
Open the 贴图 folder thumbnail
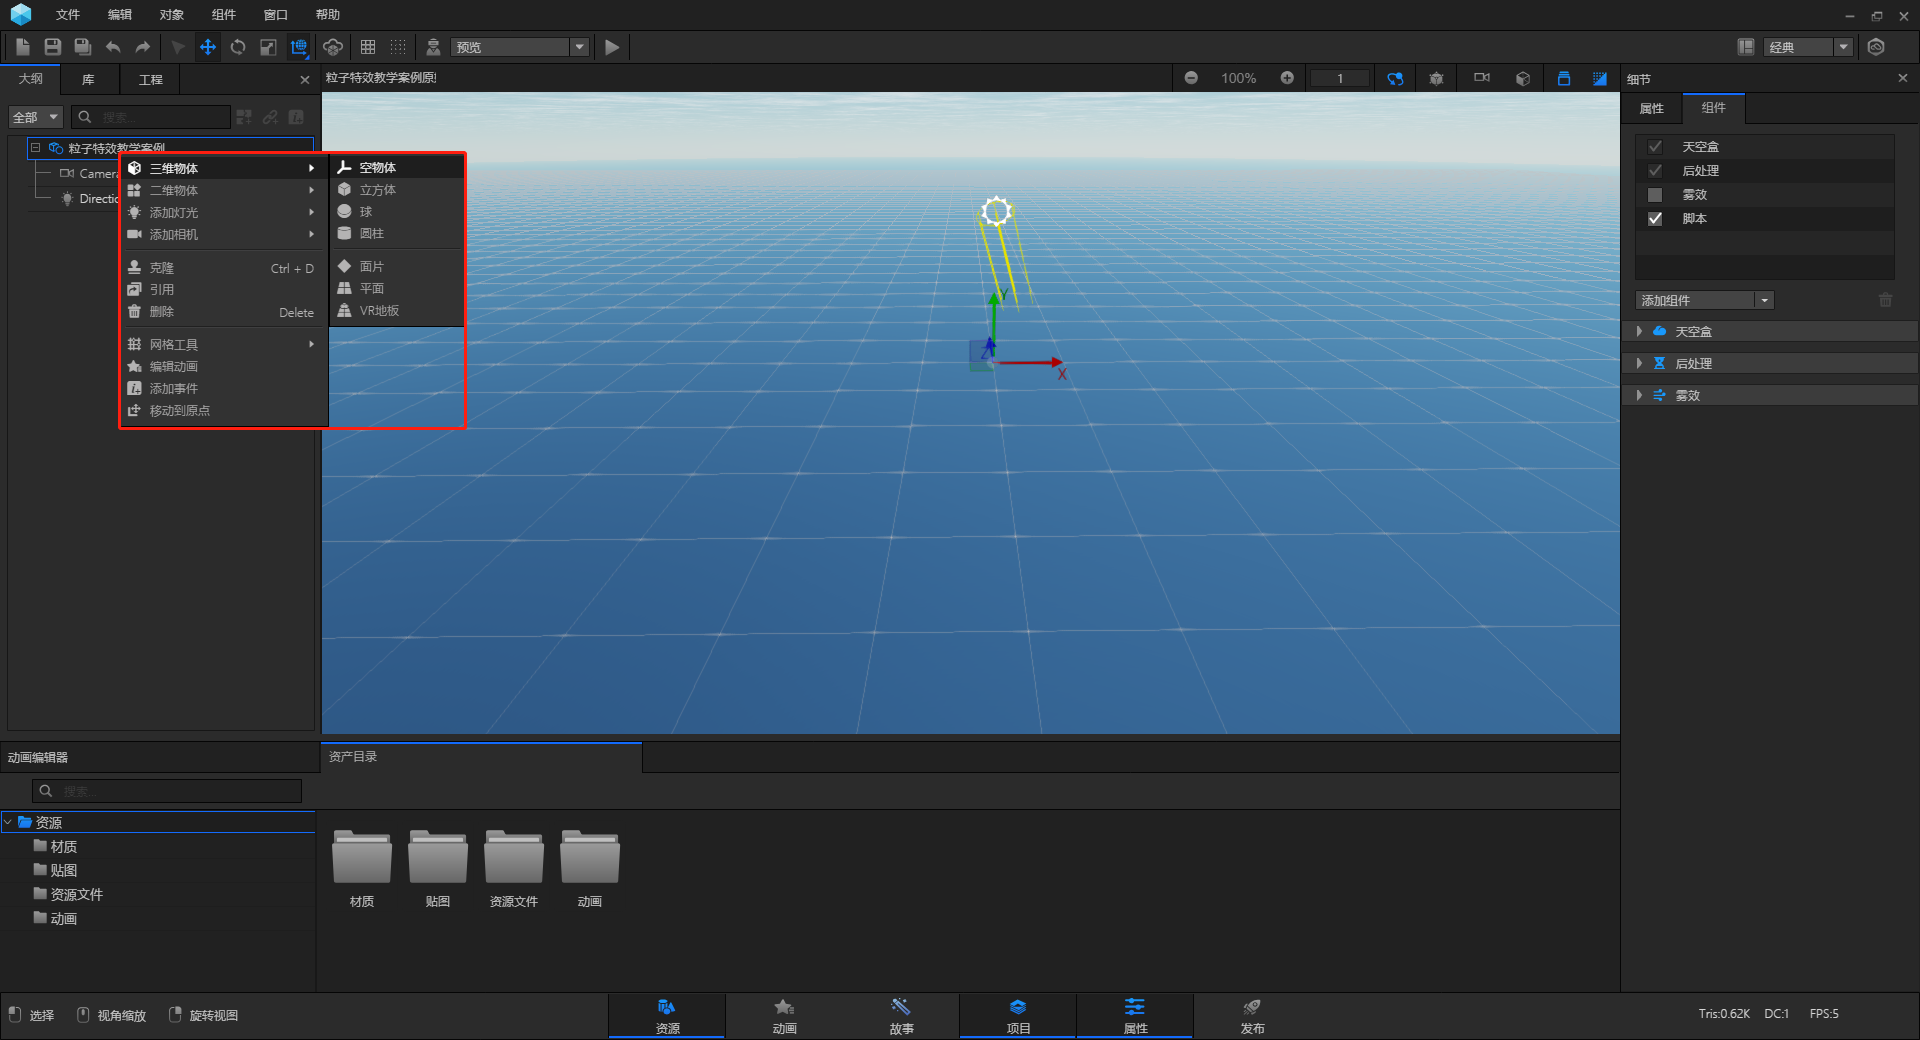[x=438, y=868]
